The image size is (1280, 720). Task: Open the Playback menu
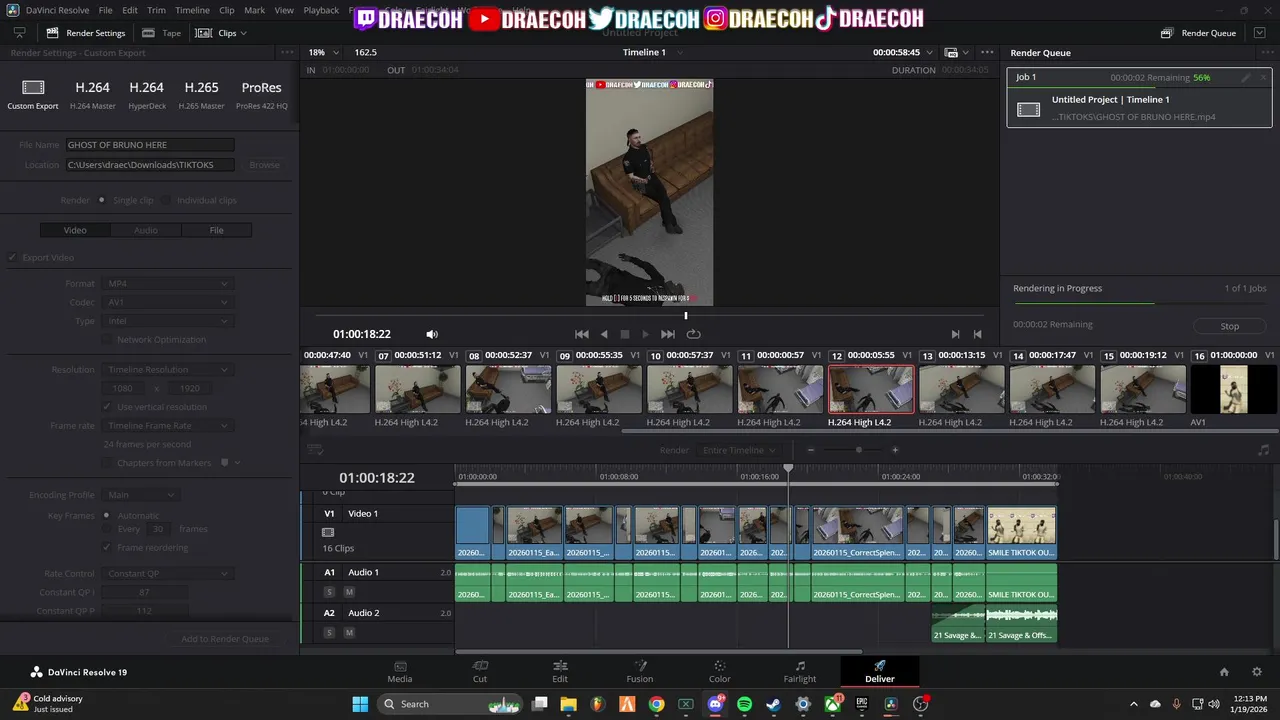tap(321, 10)
